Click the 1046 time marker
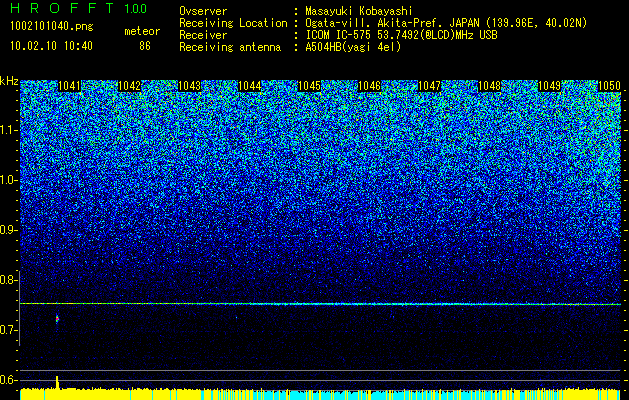This screenshot has height=400, width=629. pos(369,86)
